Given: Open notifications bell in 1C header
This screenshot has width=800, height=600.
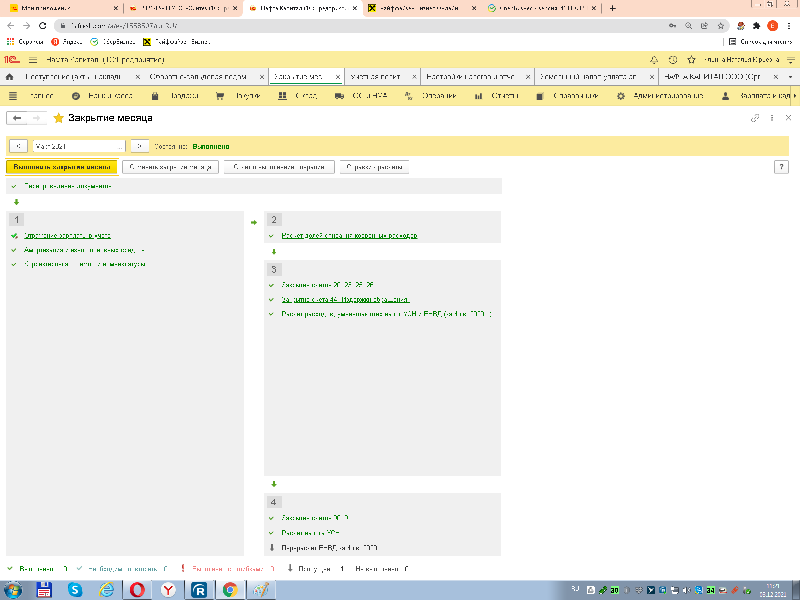Looking at the screenshot, I should click(x=654, y=60).
